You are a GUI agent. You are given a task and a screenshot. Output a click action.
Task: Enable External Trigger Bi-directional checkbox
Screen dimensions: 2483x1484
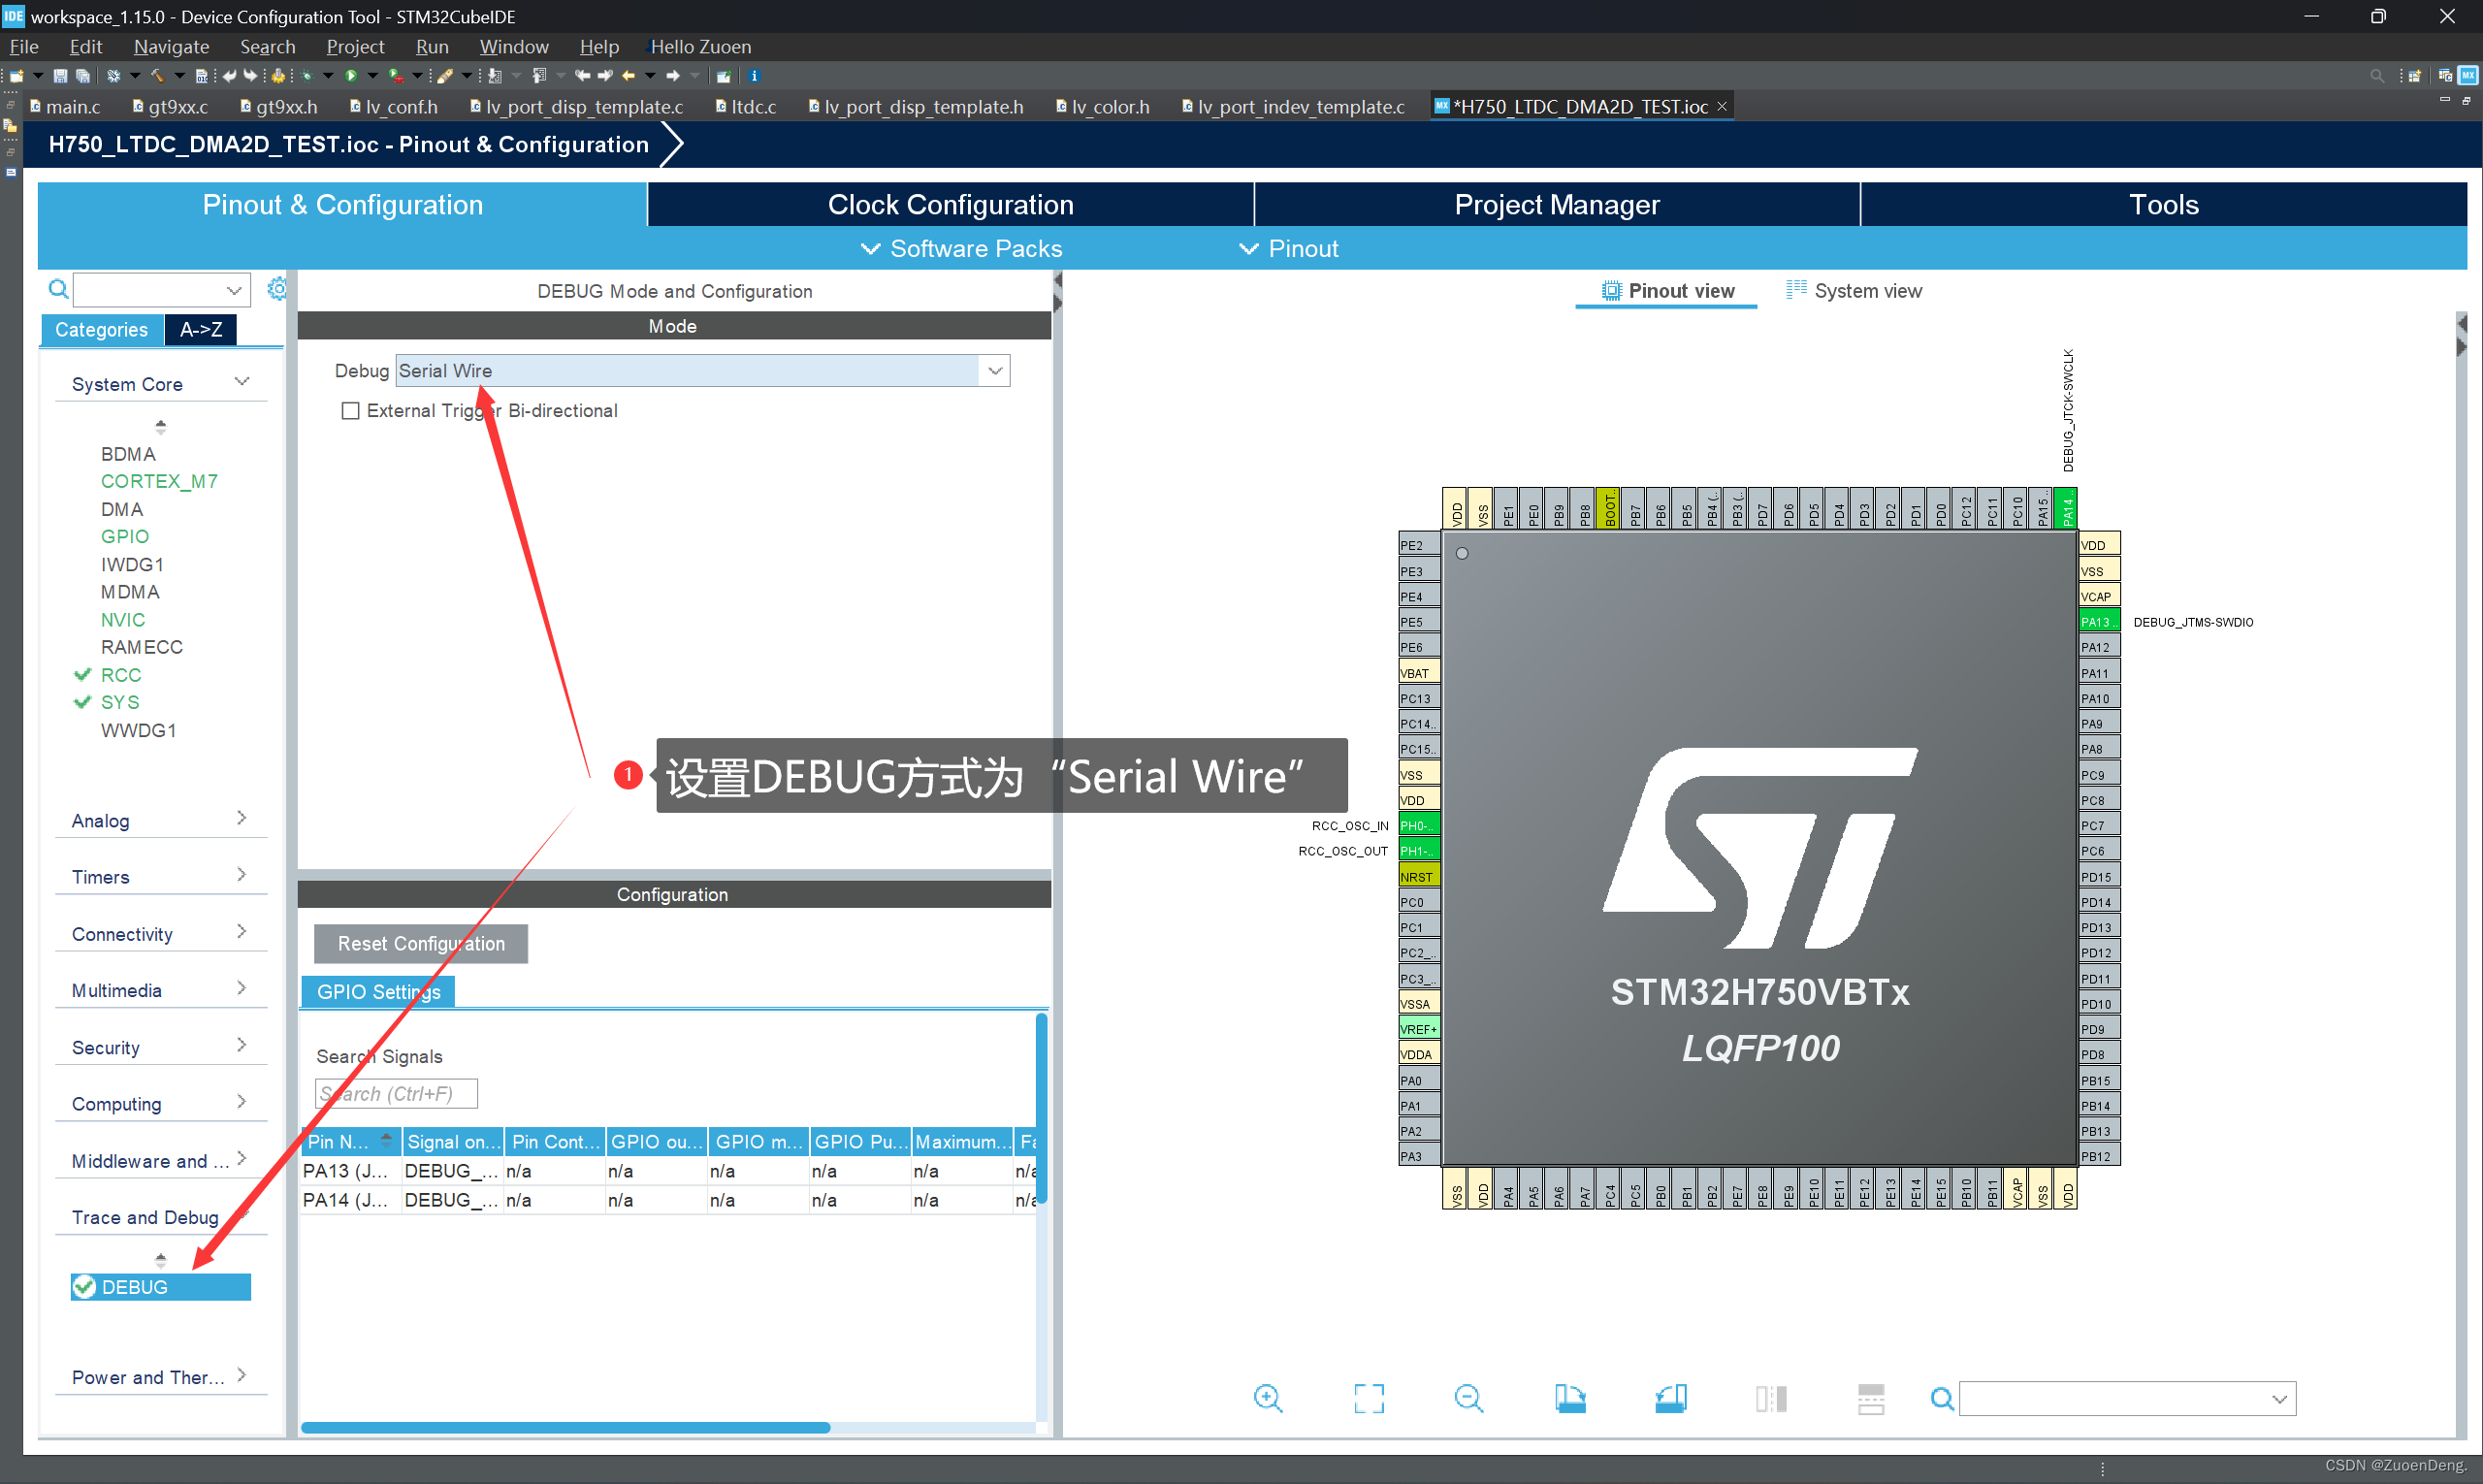point(350,411)
